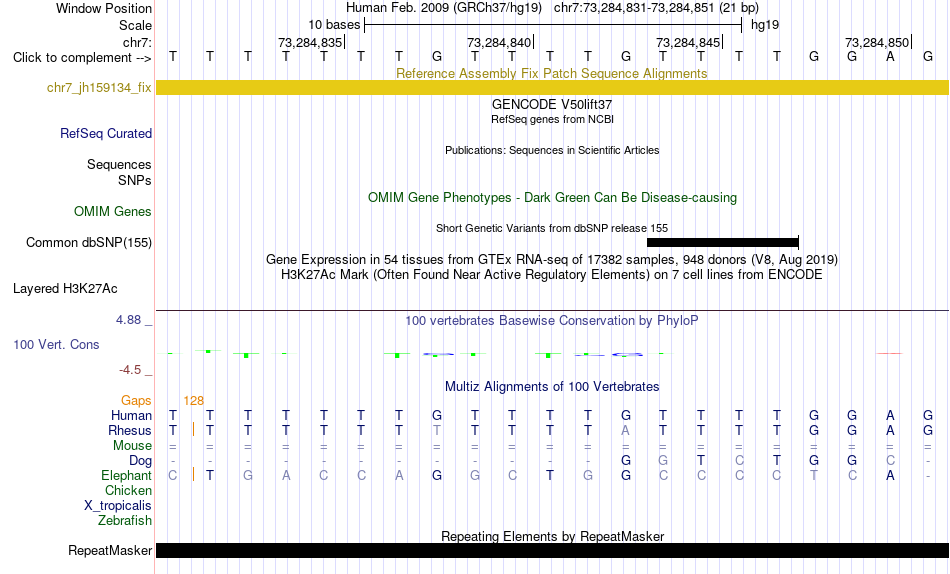
Task: Select the black Common dbSNP variant bar
Action: [x=723, y=242]
